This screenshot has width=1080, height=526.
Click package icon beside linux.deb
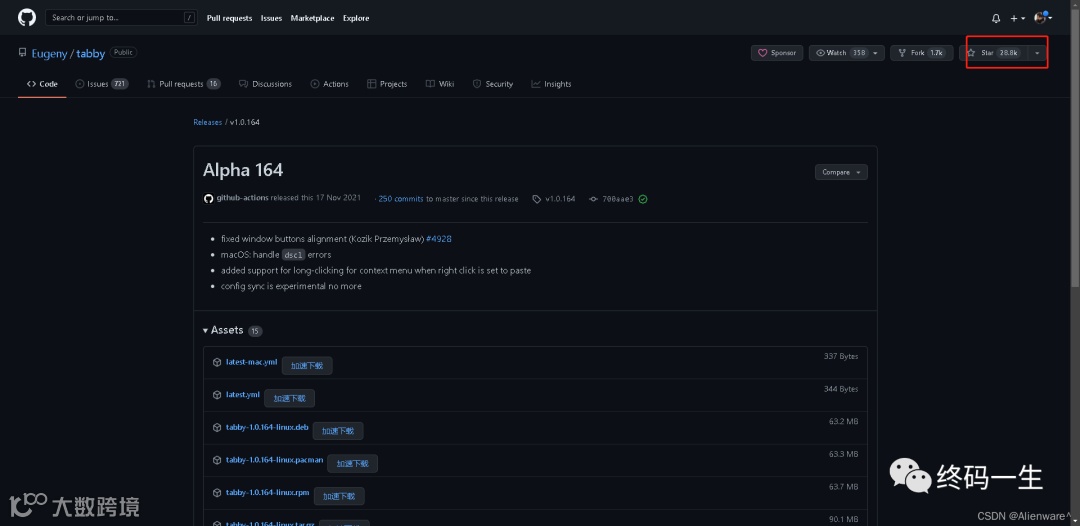tap(217, 428)
